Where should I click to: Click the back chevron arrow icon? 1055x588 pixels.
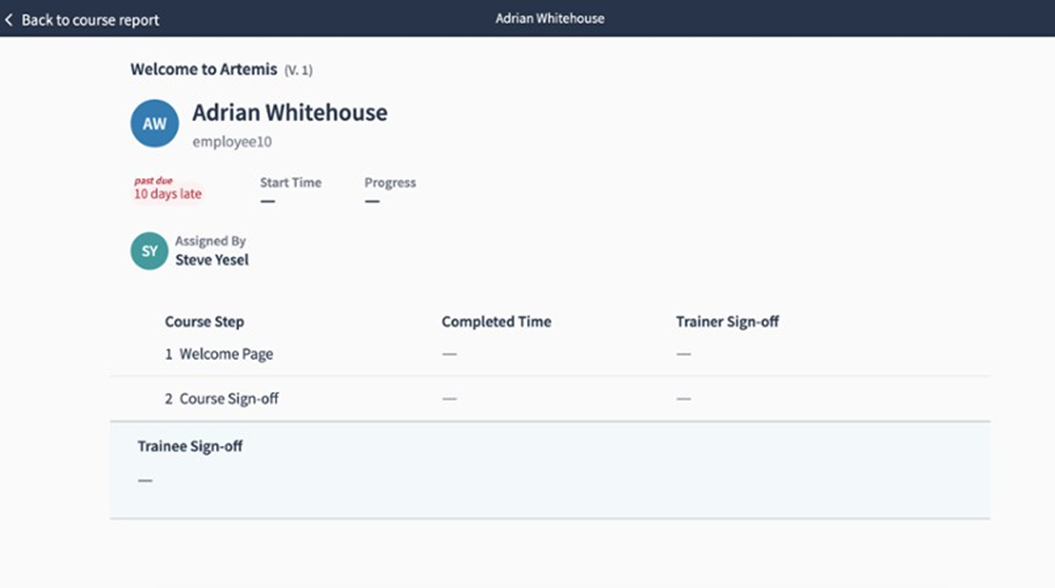[9, 20]
